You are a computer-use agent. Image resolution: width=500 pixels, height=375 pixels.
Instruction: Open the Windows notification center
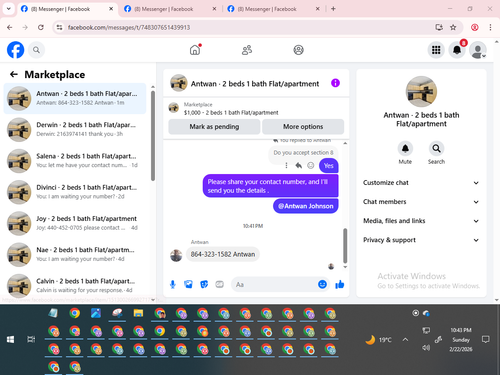486,339
